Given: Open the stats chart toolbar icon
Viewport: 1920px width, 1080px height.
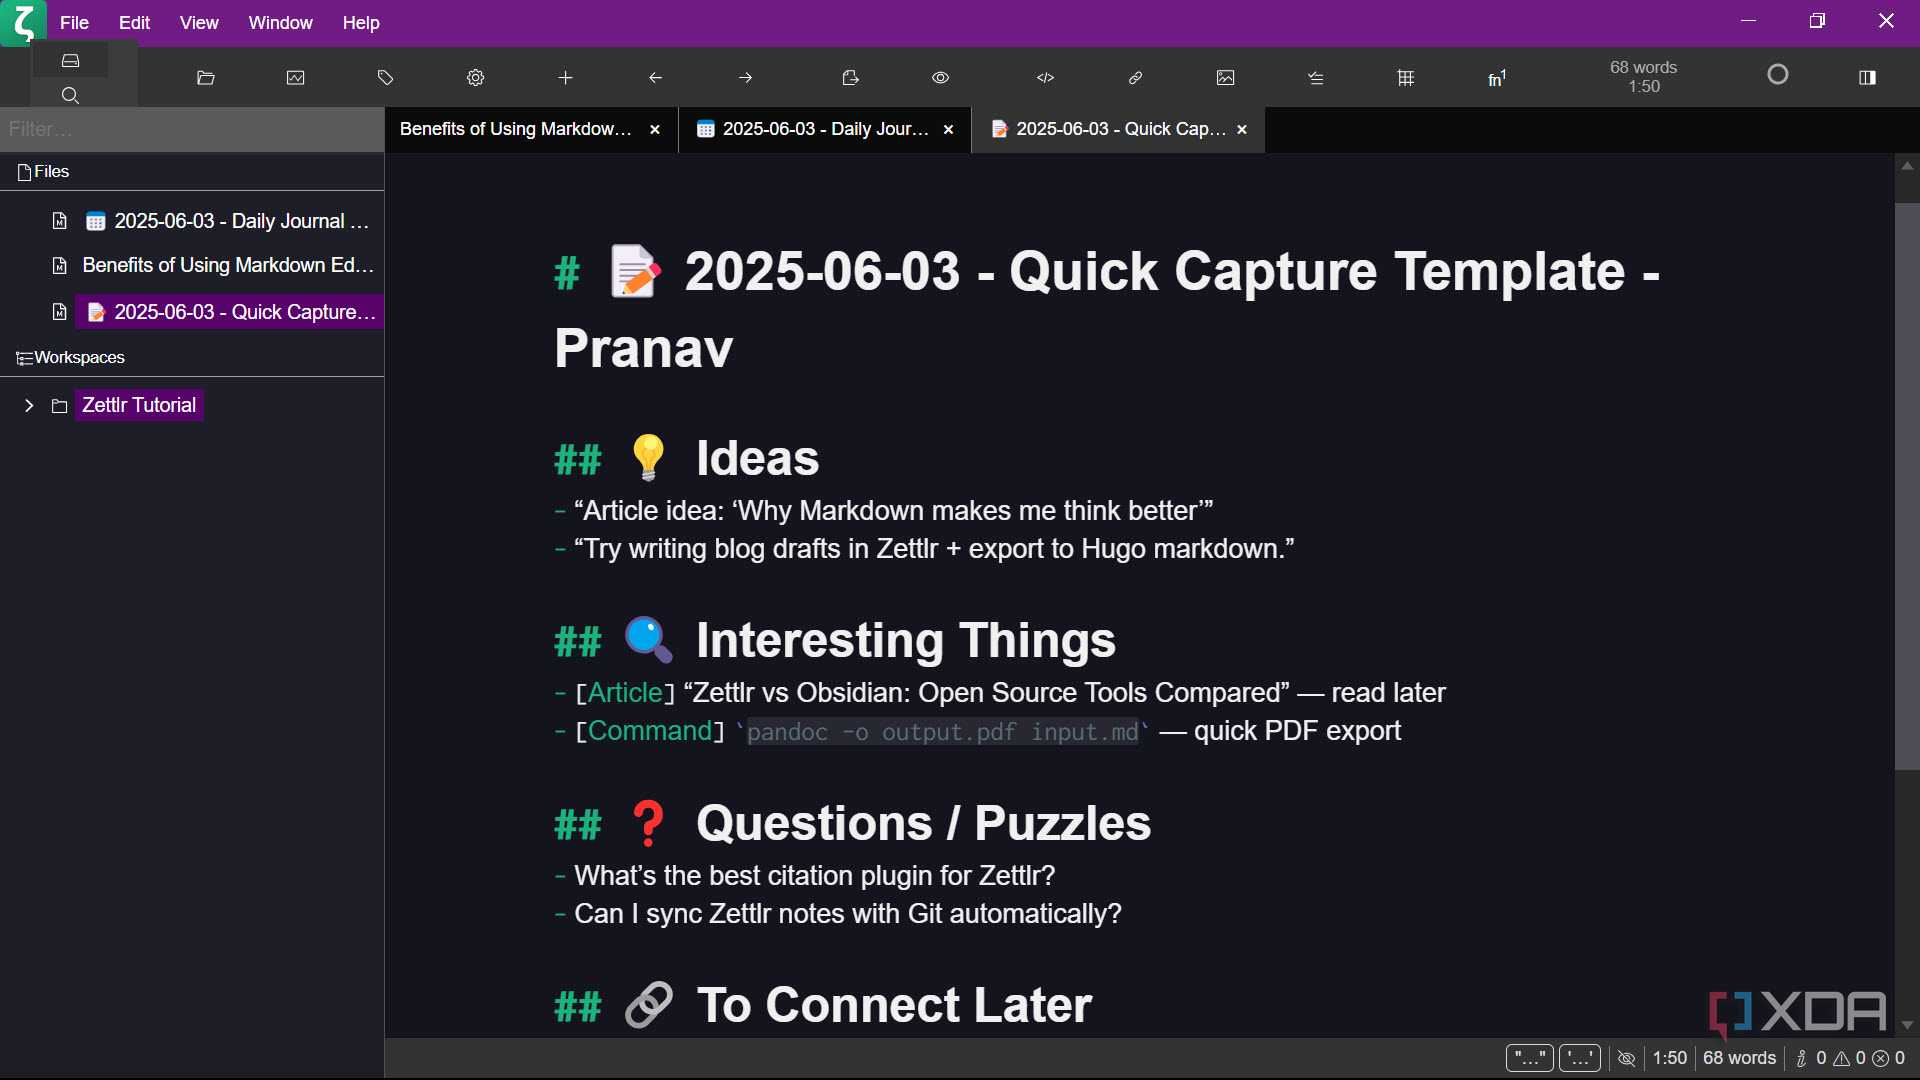Looking at the screenshot, I should pos(296,78).
